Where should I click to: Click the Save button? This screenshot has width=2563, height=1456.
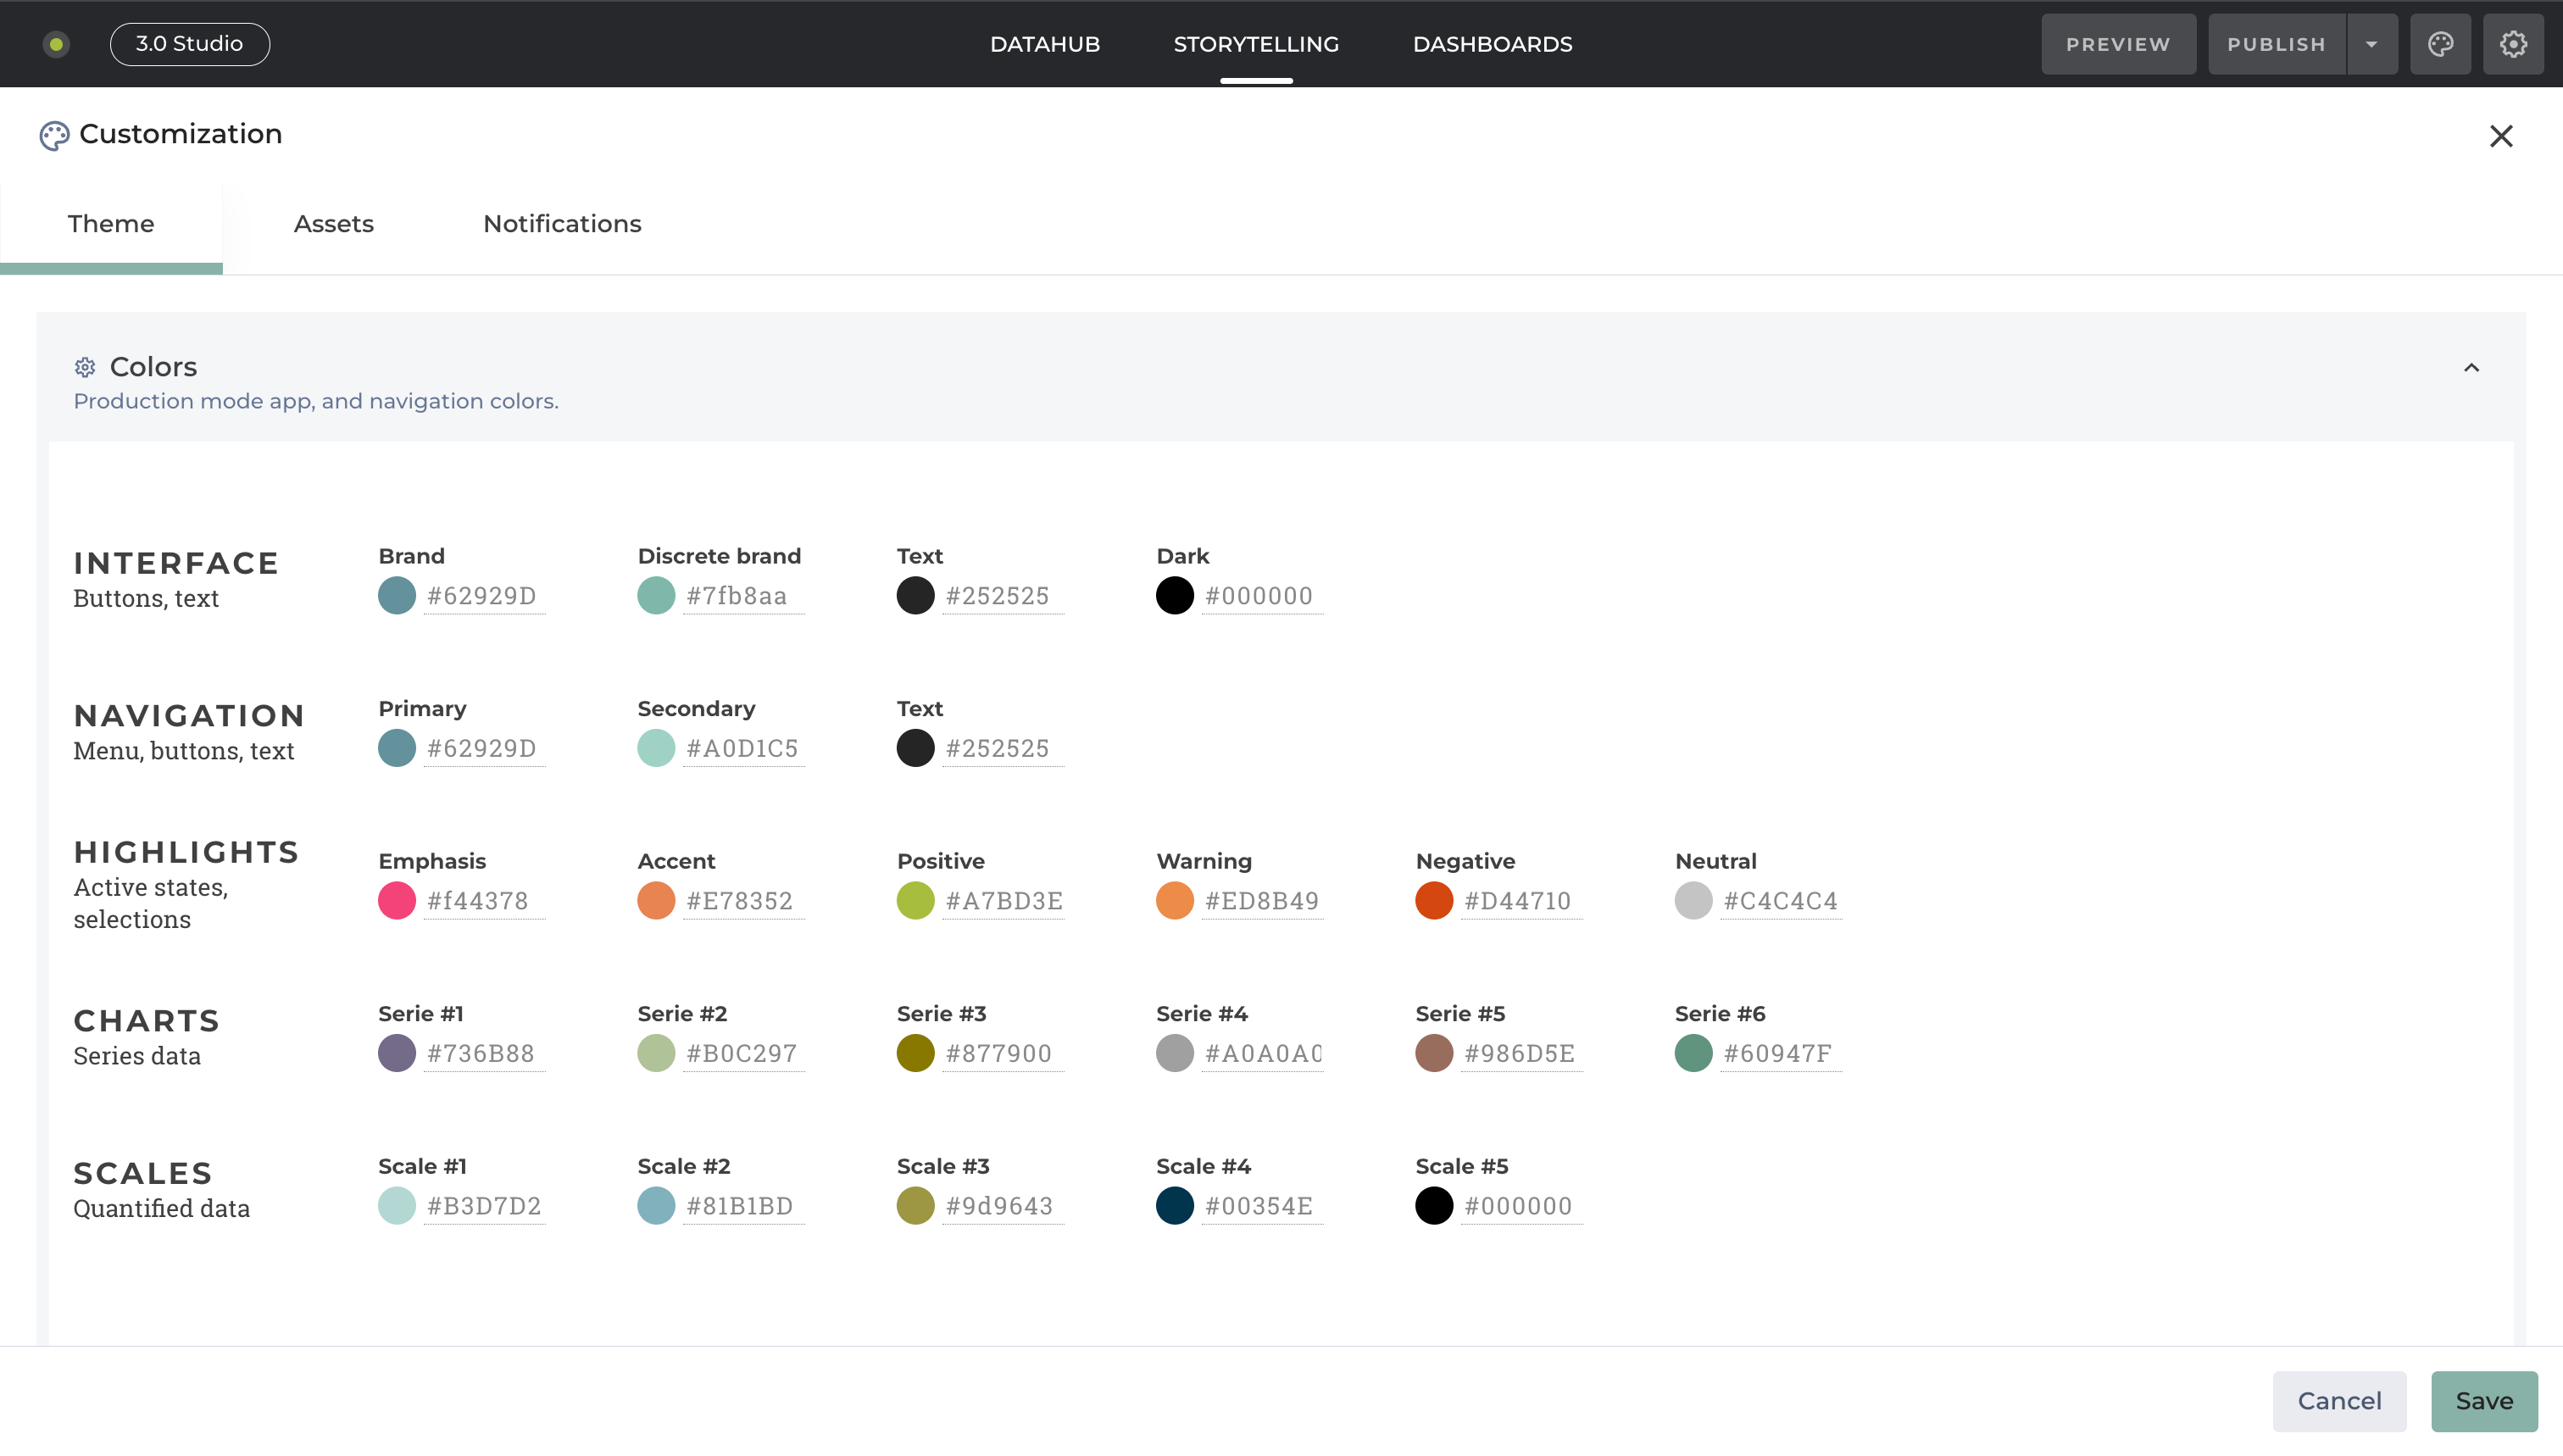point(2484,1401)
